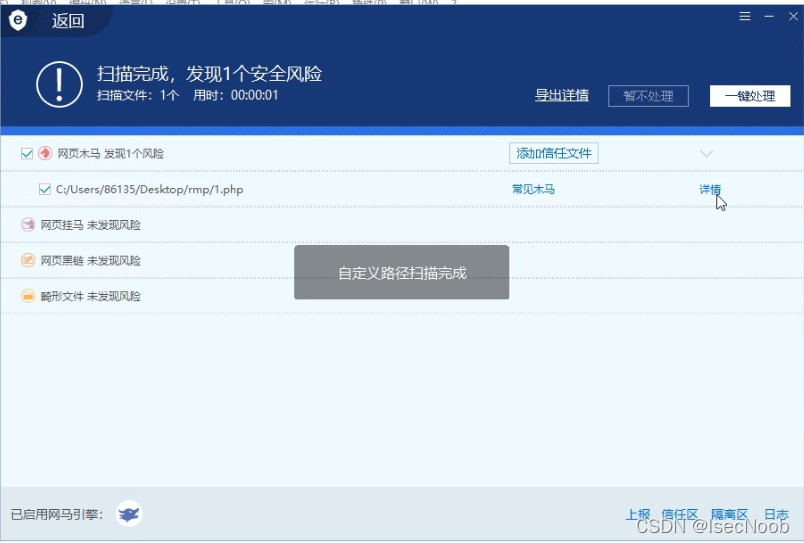
Task: Close the scanner window
Action: 793,16
